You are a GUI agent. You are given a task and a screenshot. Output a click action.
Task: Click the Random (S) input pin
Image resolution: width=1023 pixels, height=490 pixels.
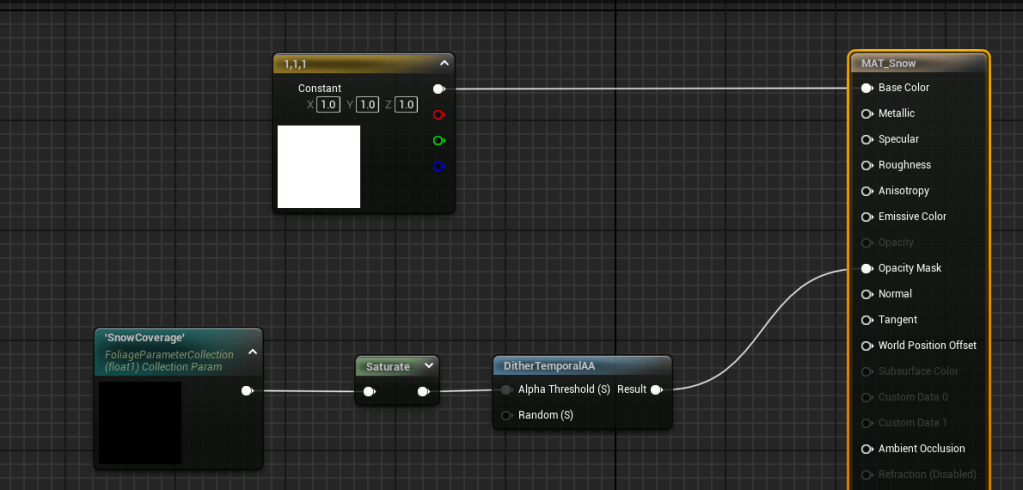pos(507,415)
